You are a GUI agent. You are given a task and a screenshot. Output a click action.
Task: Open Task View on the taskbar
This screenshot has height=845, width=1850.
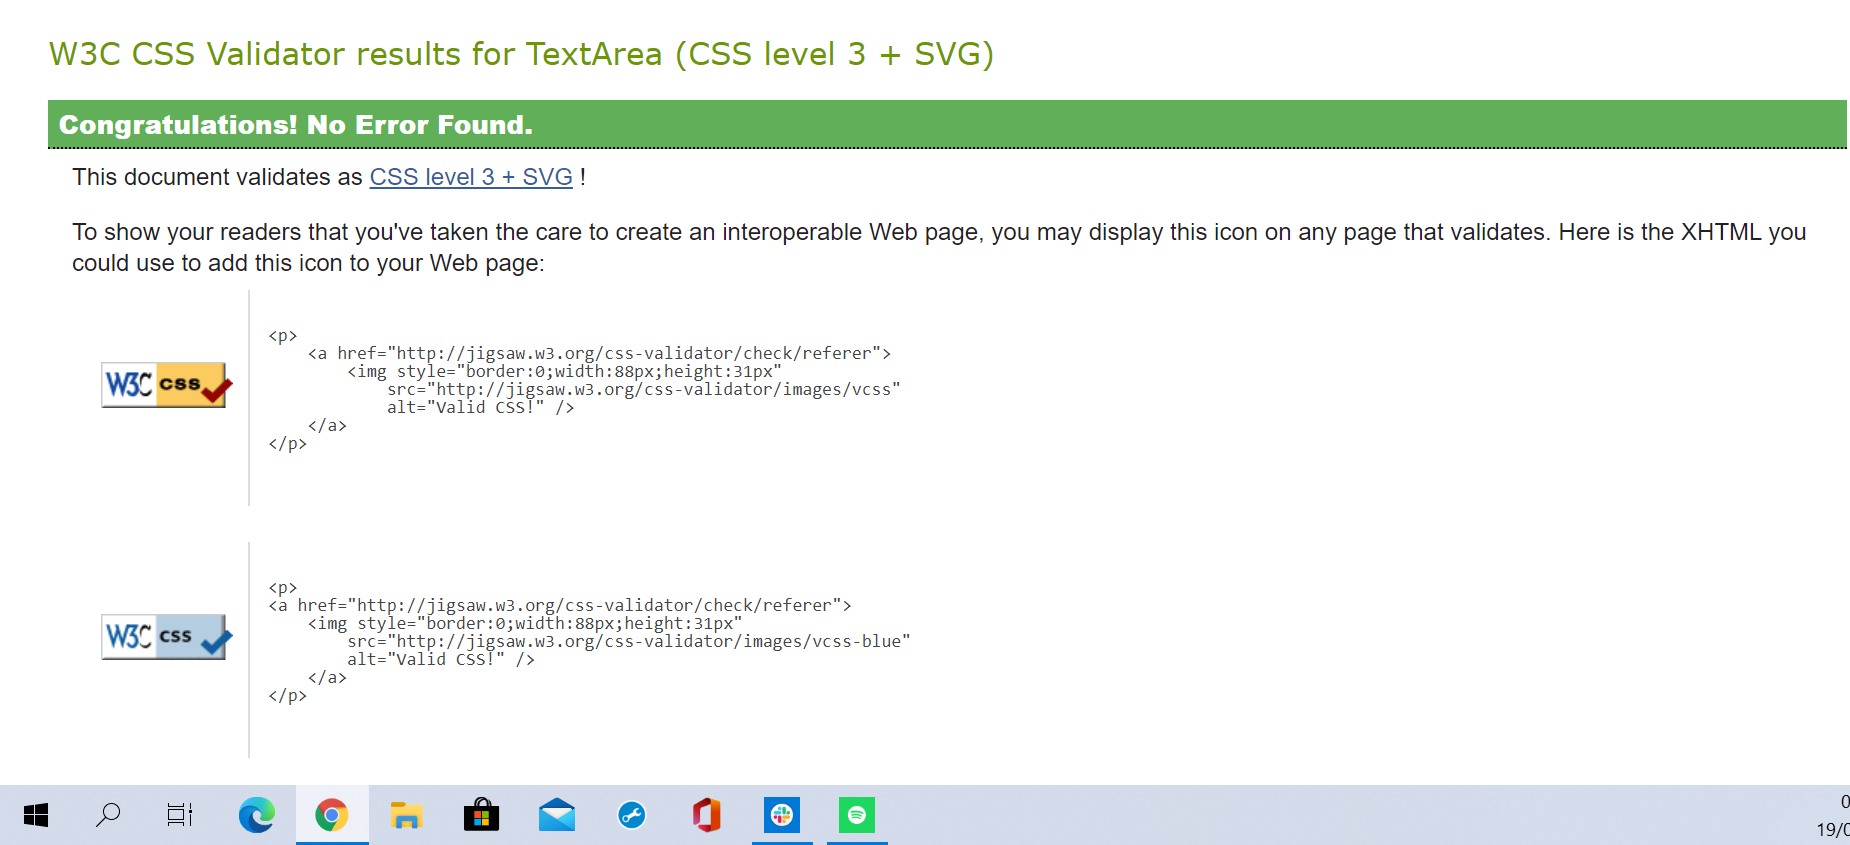coord(180,815)
